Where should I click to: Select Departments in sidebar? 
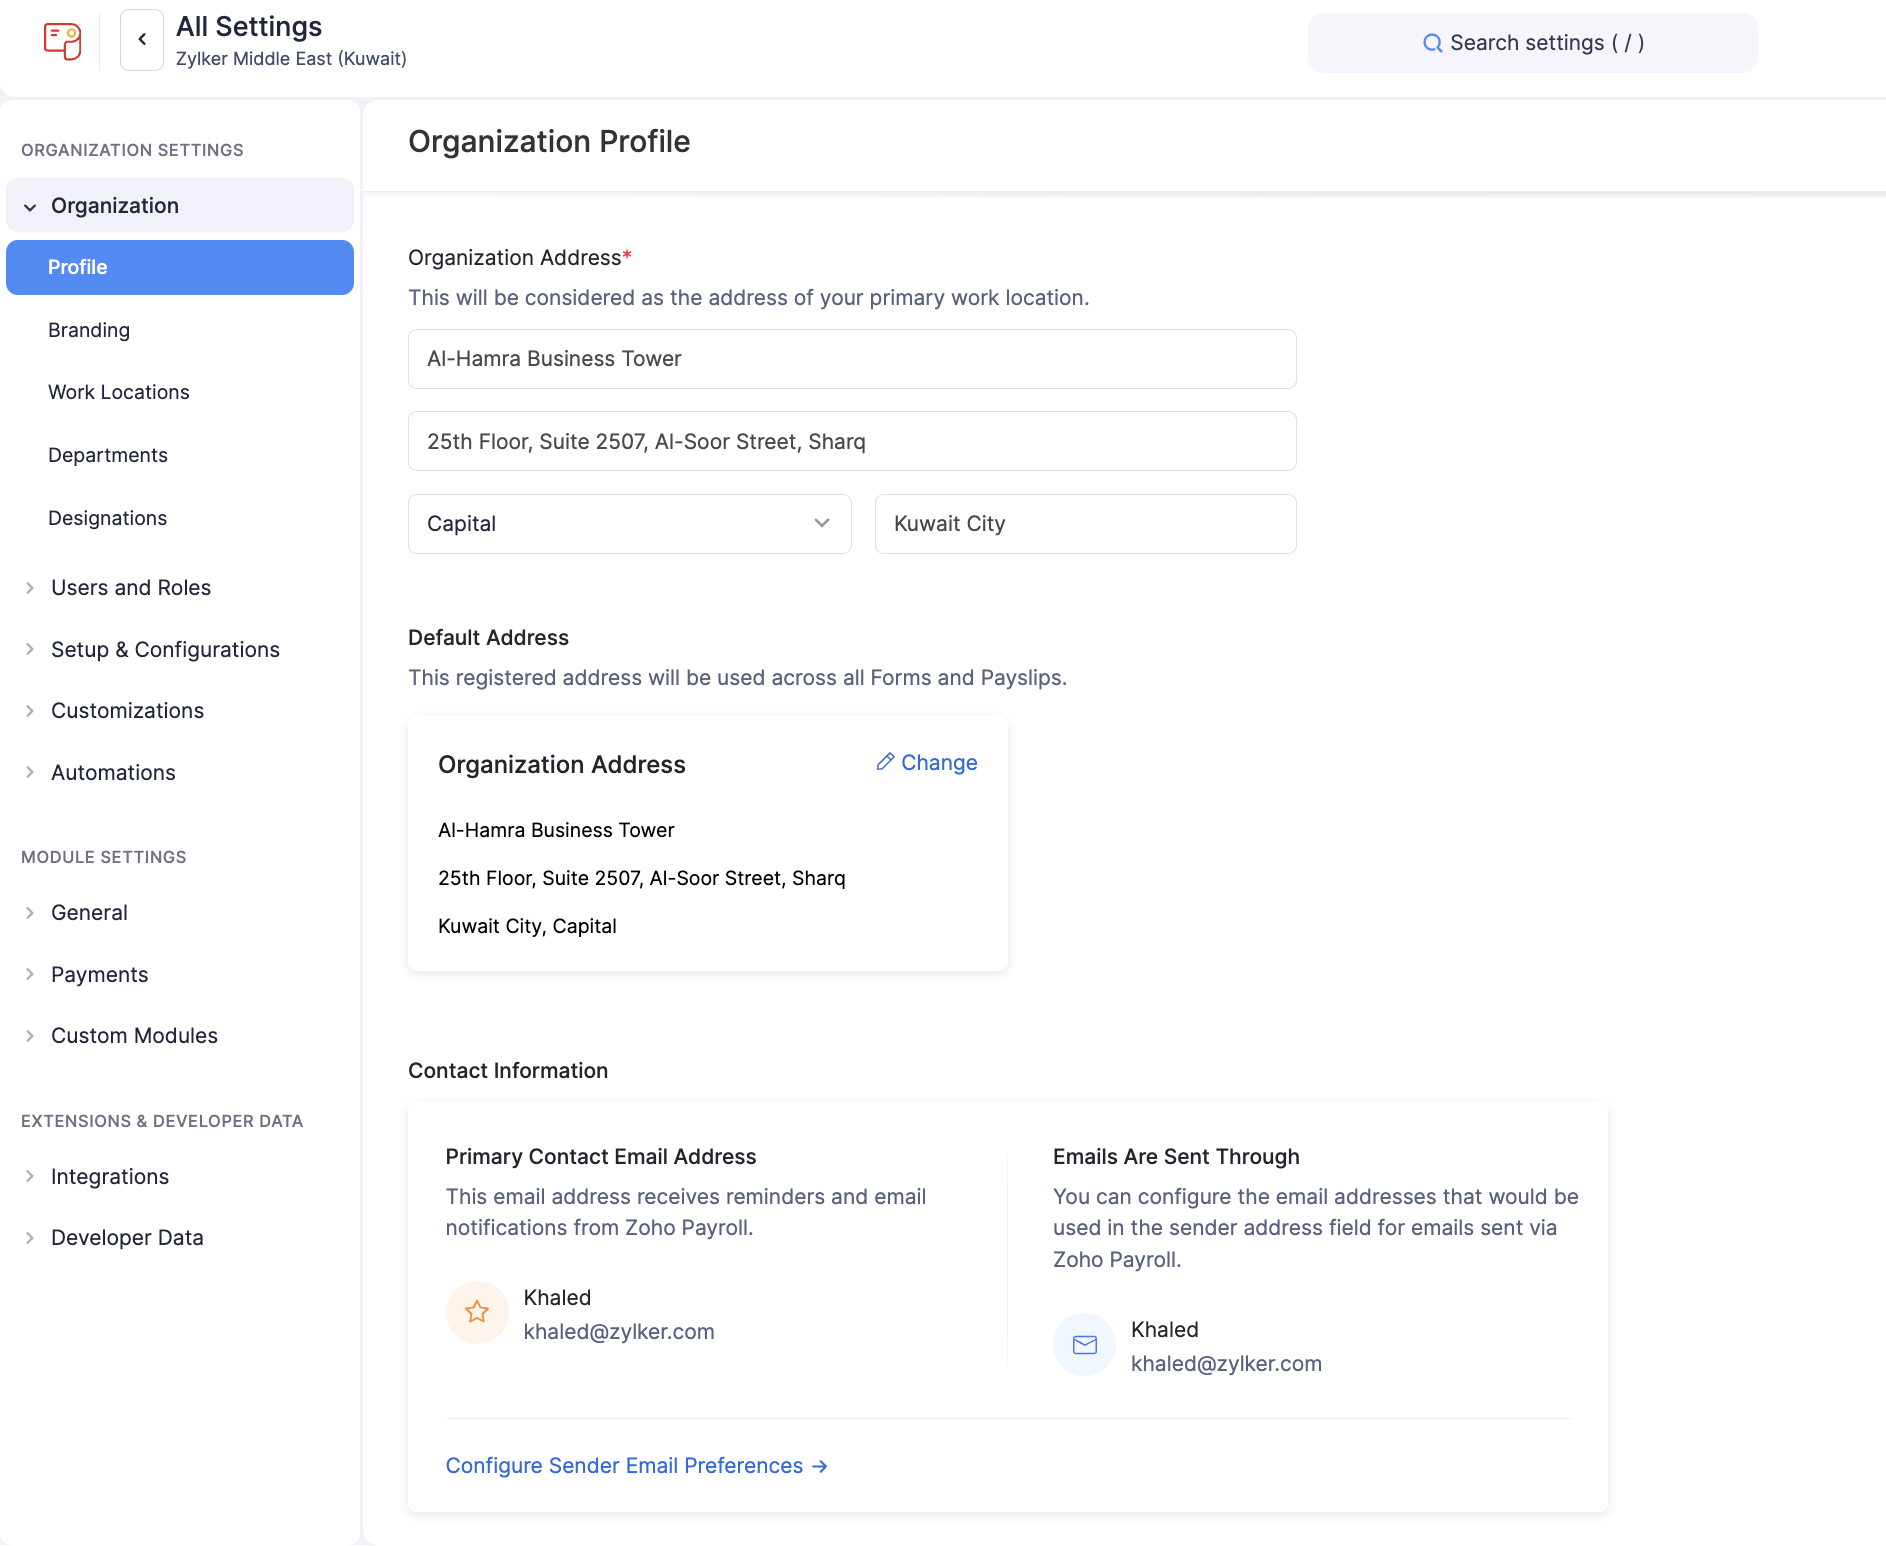click(107, 455)
